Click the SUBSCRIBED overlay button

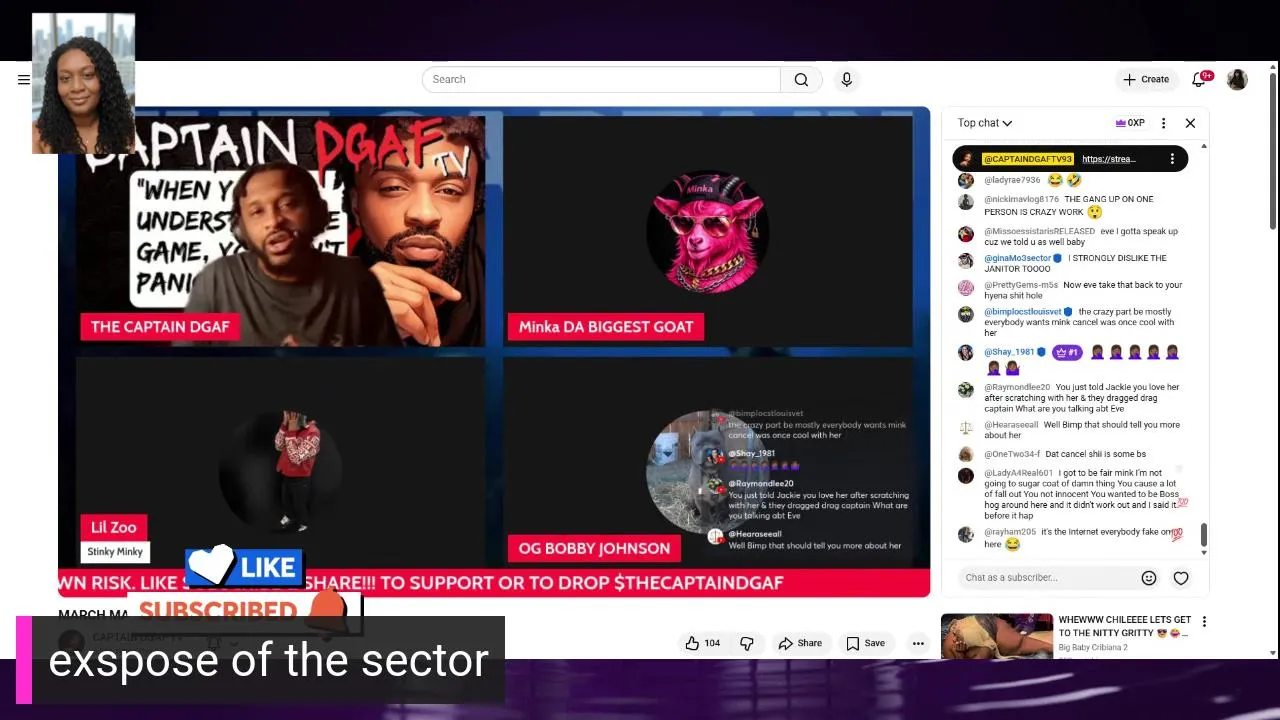coord(243,611)
